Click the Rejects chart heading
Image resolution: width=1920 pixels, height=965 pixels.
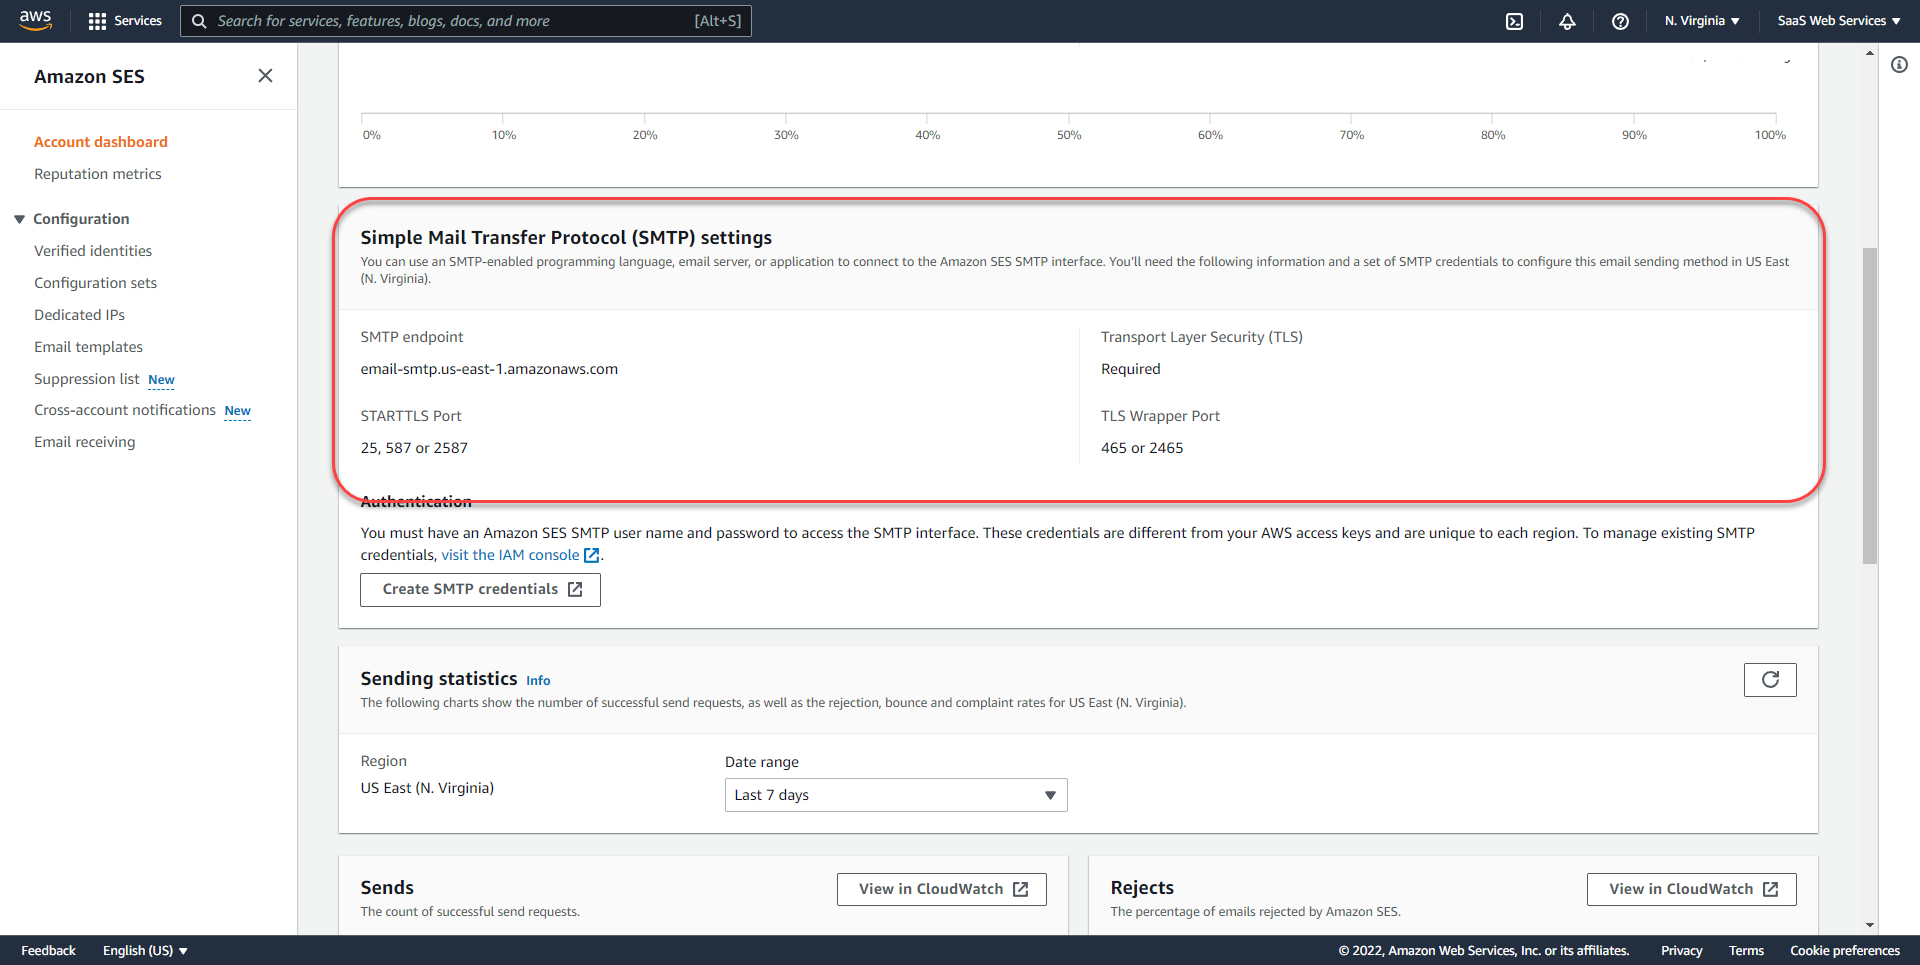tap(1142, 888)
